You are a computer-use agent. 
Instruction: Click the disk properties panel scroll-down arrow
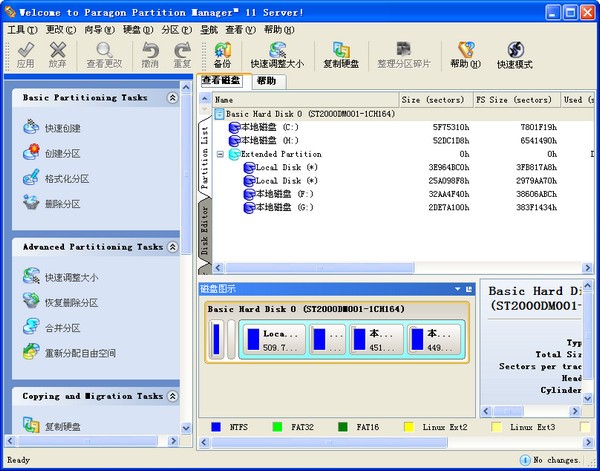tap(588, 399)
